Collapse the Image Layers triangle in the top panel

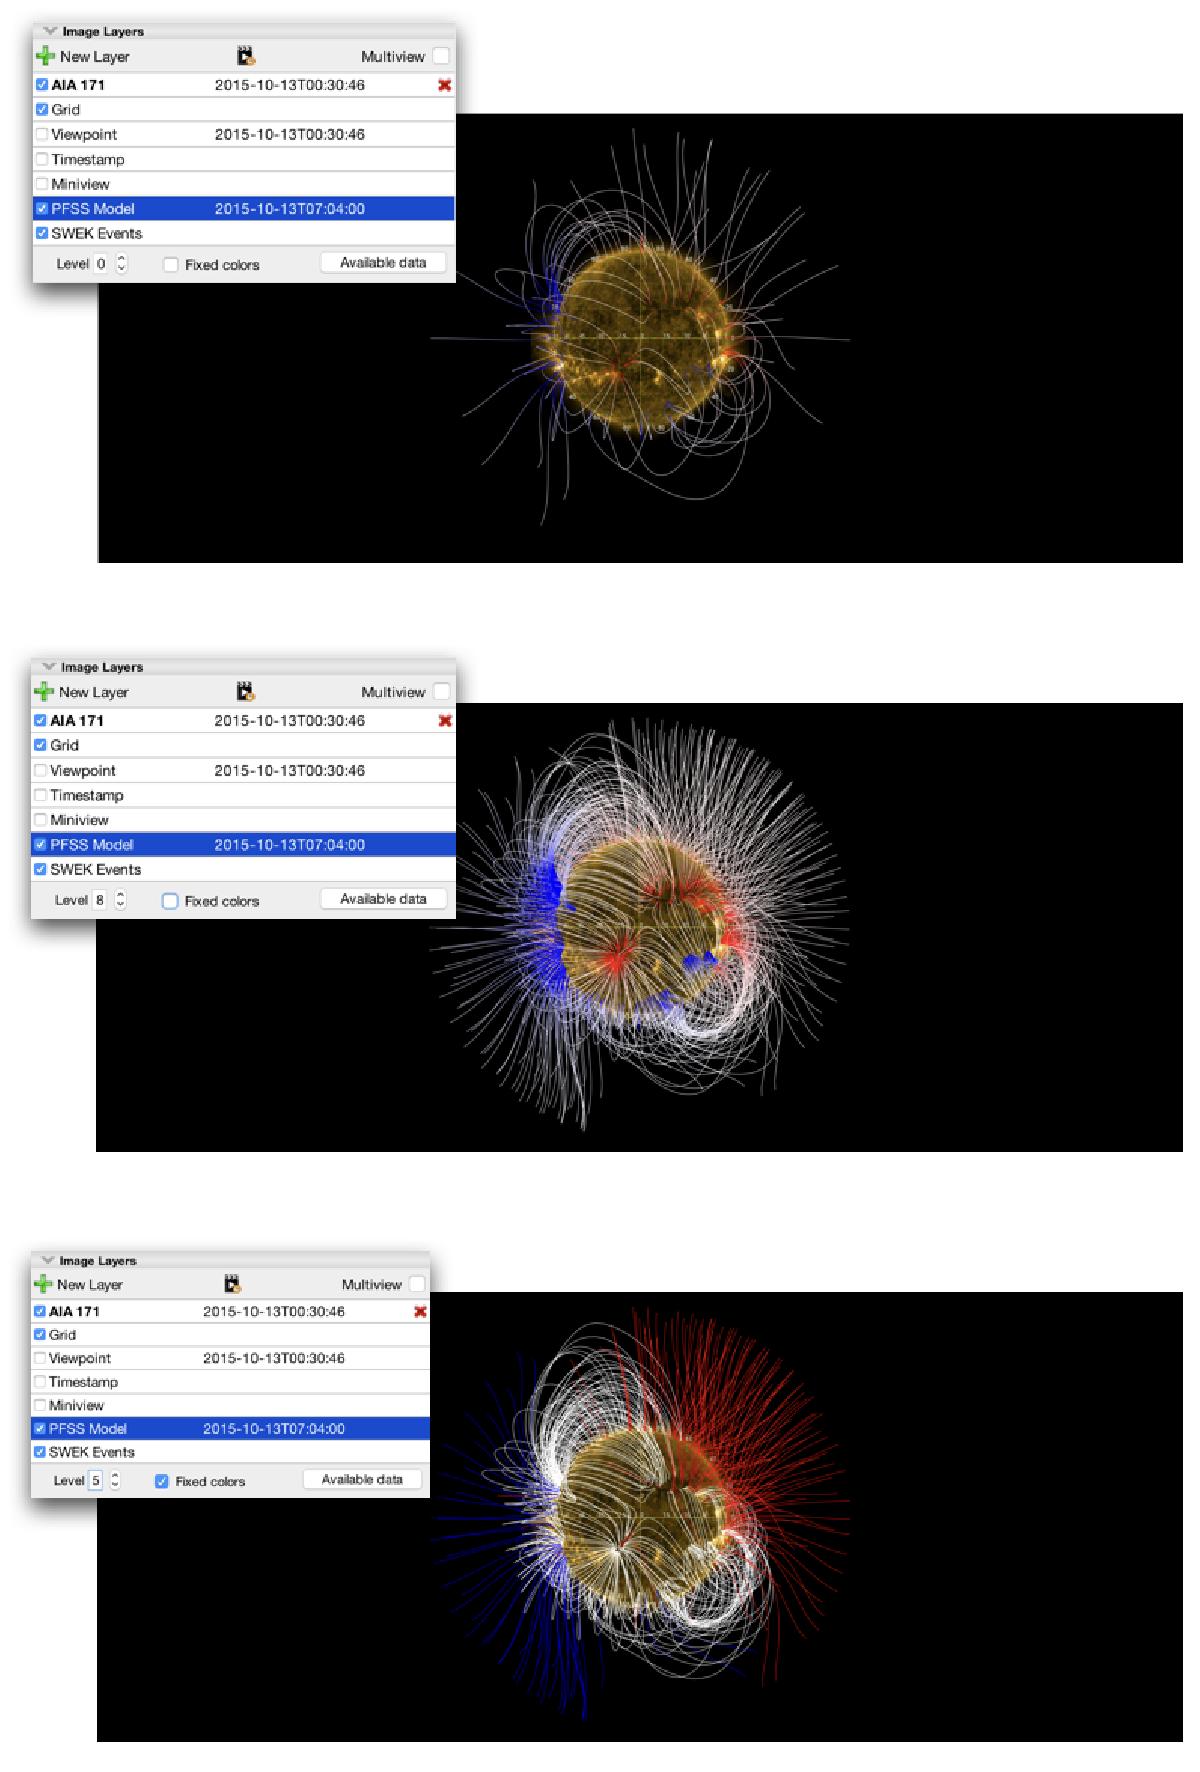[49, 32]
